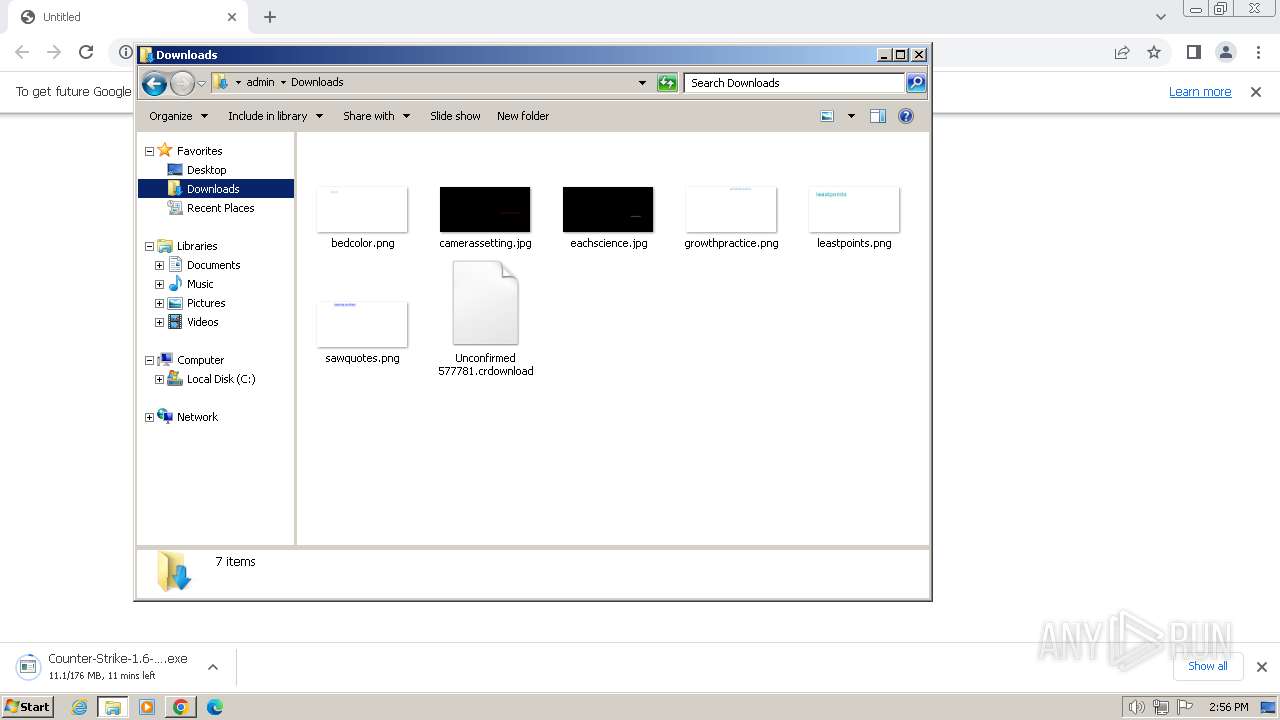Select the Music library
Screen dimensions: 1280x720
pos(200,284)
